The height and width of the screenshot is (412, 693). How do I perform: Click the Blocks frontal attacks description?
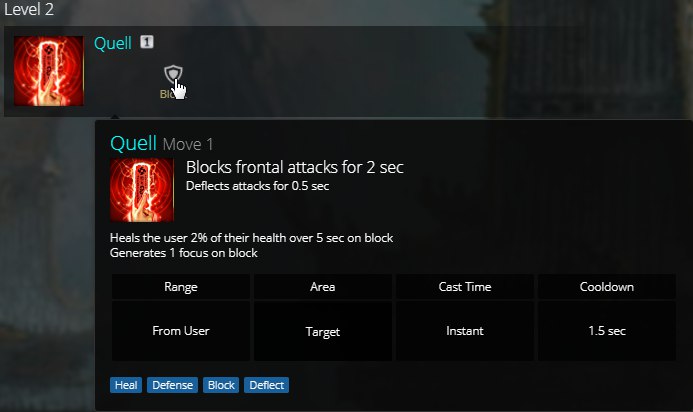[x=295, y=167]
